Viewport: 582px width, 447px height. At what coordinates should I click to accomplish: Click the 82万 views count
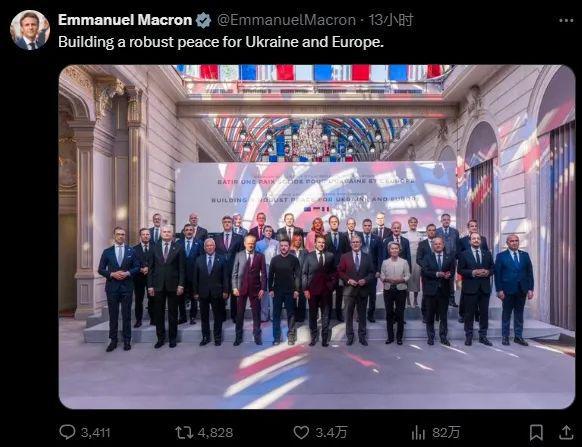446,433
